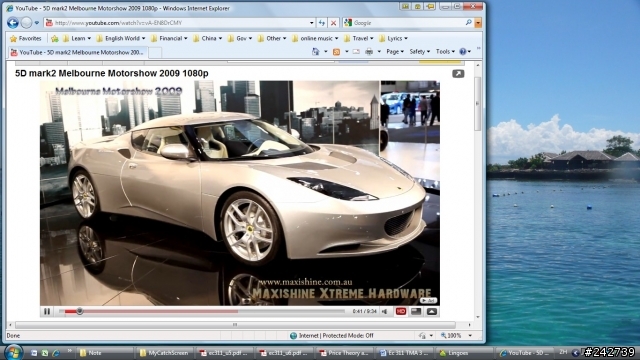Expand the address bar history dropdown
This screenshot has width=640, height=360.
click(312, 23)
